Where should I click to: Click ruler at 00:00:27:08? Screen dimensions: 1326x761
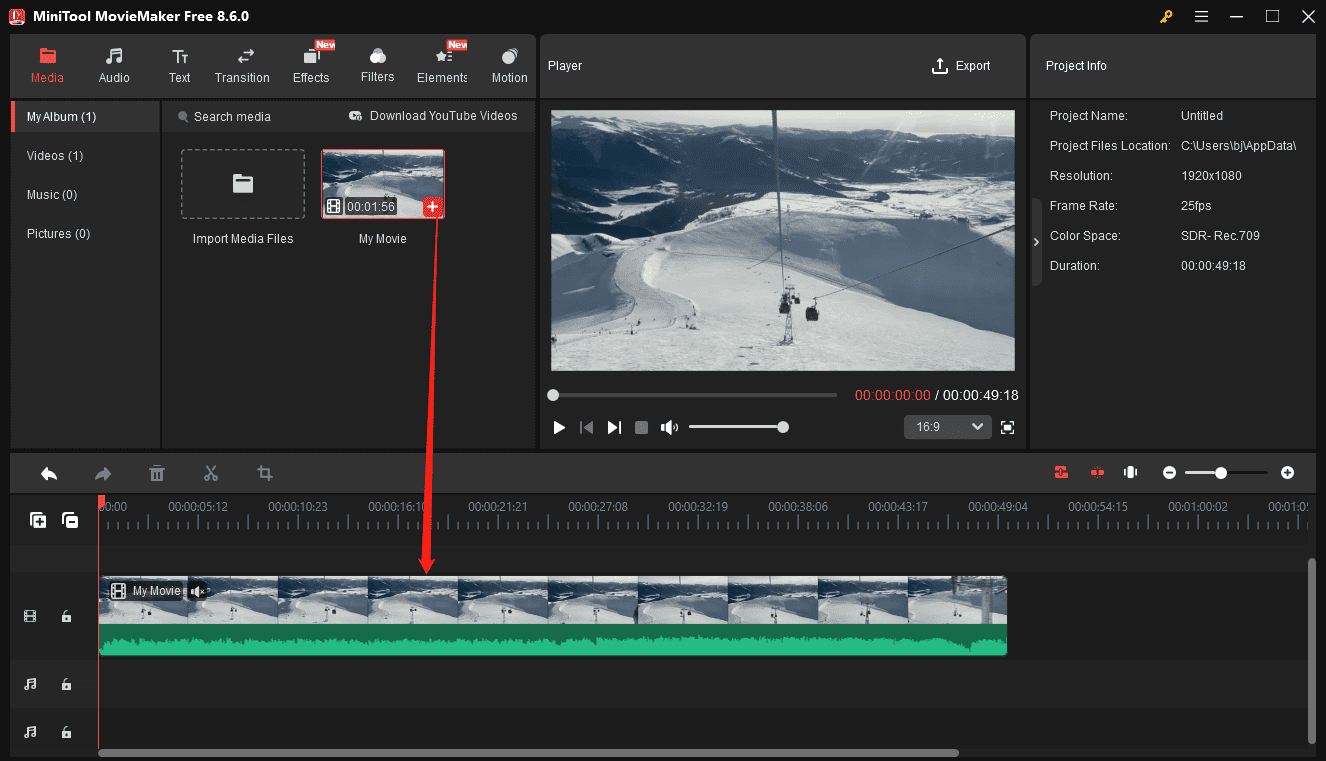pos(598,507)
